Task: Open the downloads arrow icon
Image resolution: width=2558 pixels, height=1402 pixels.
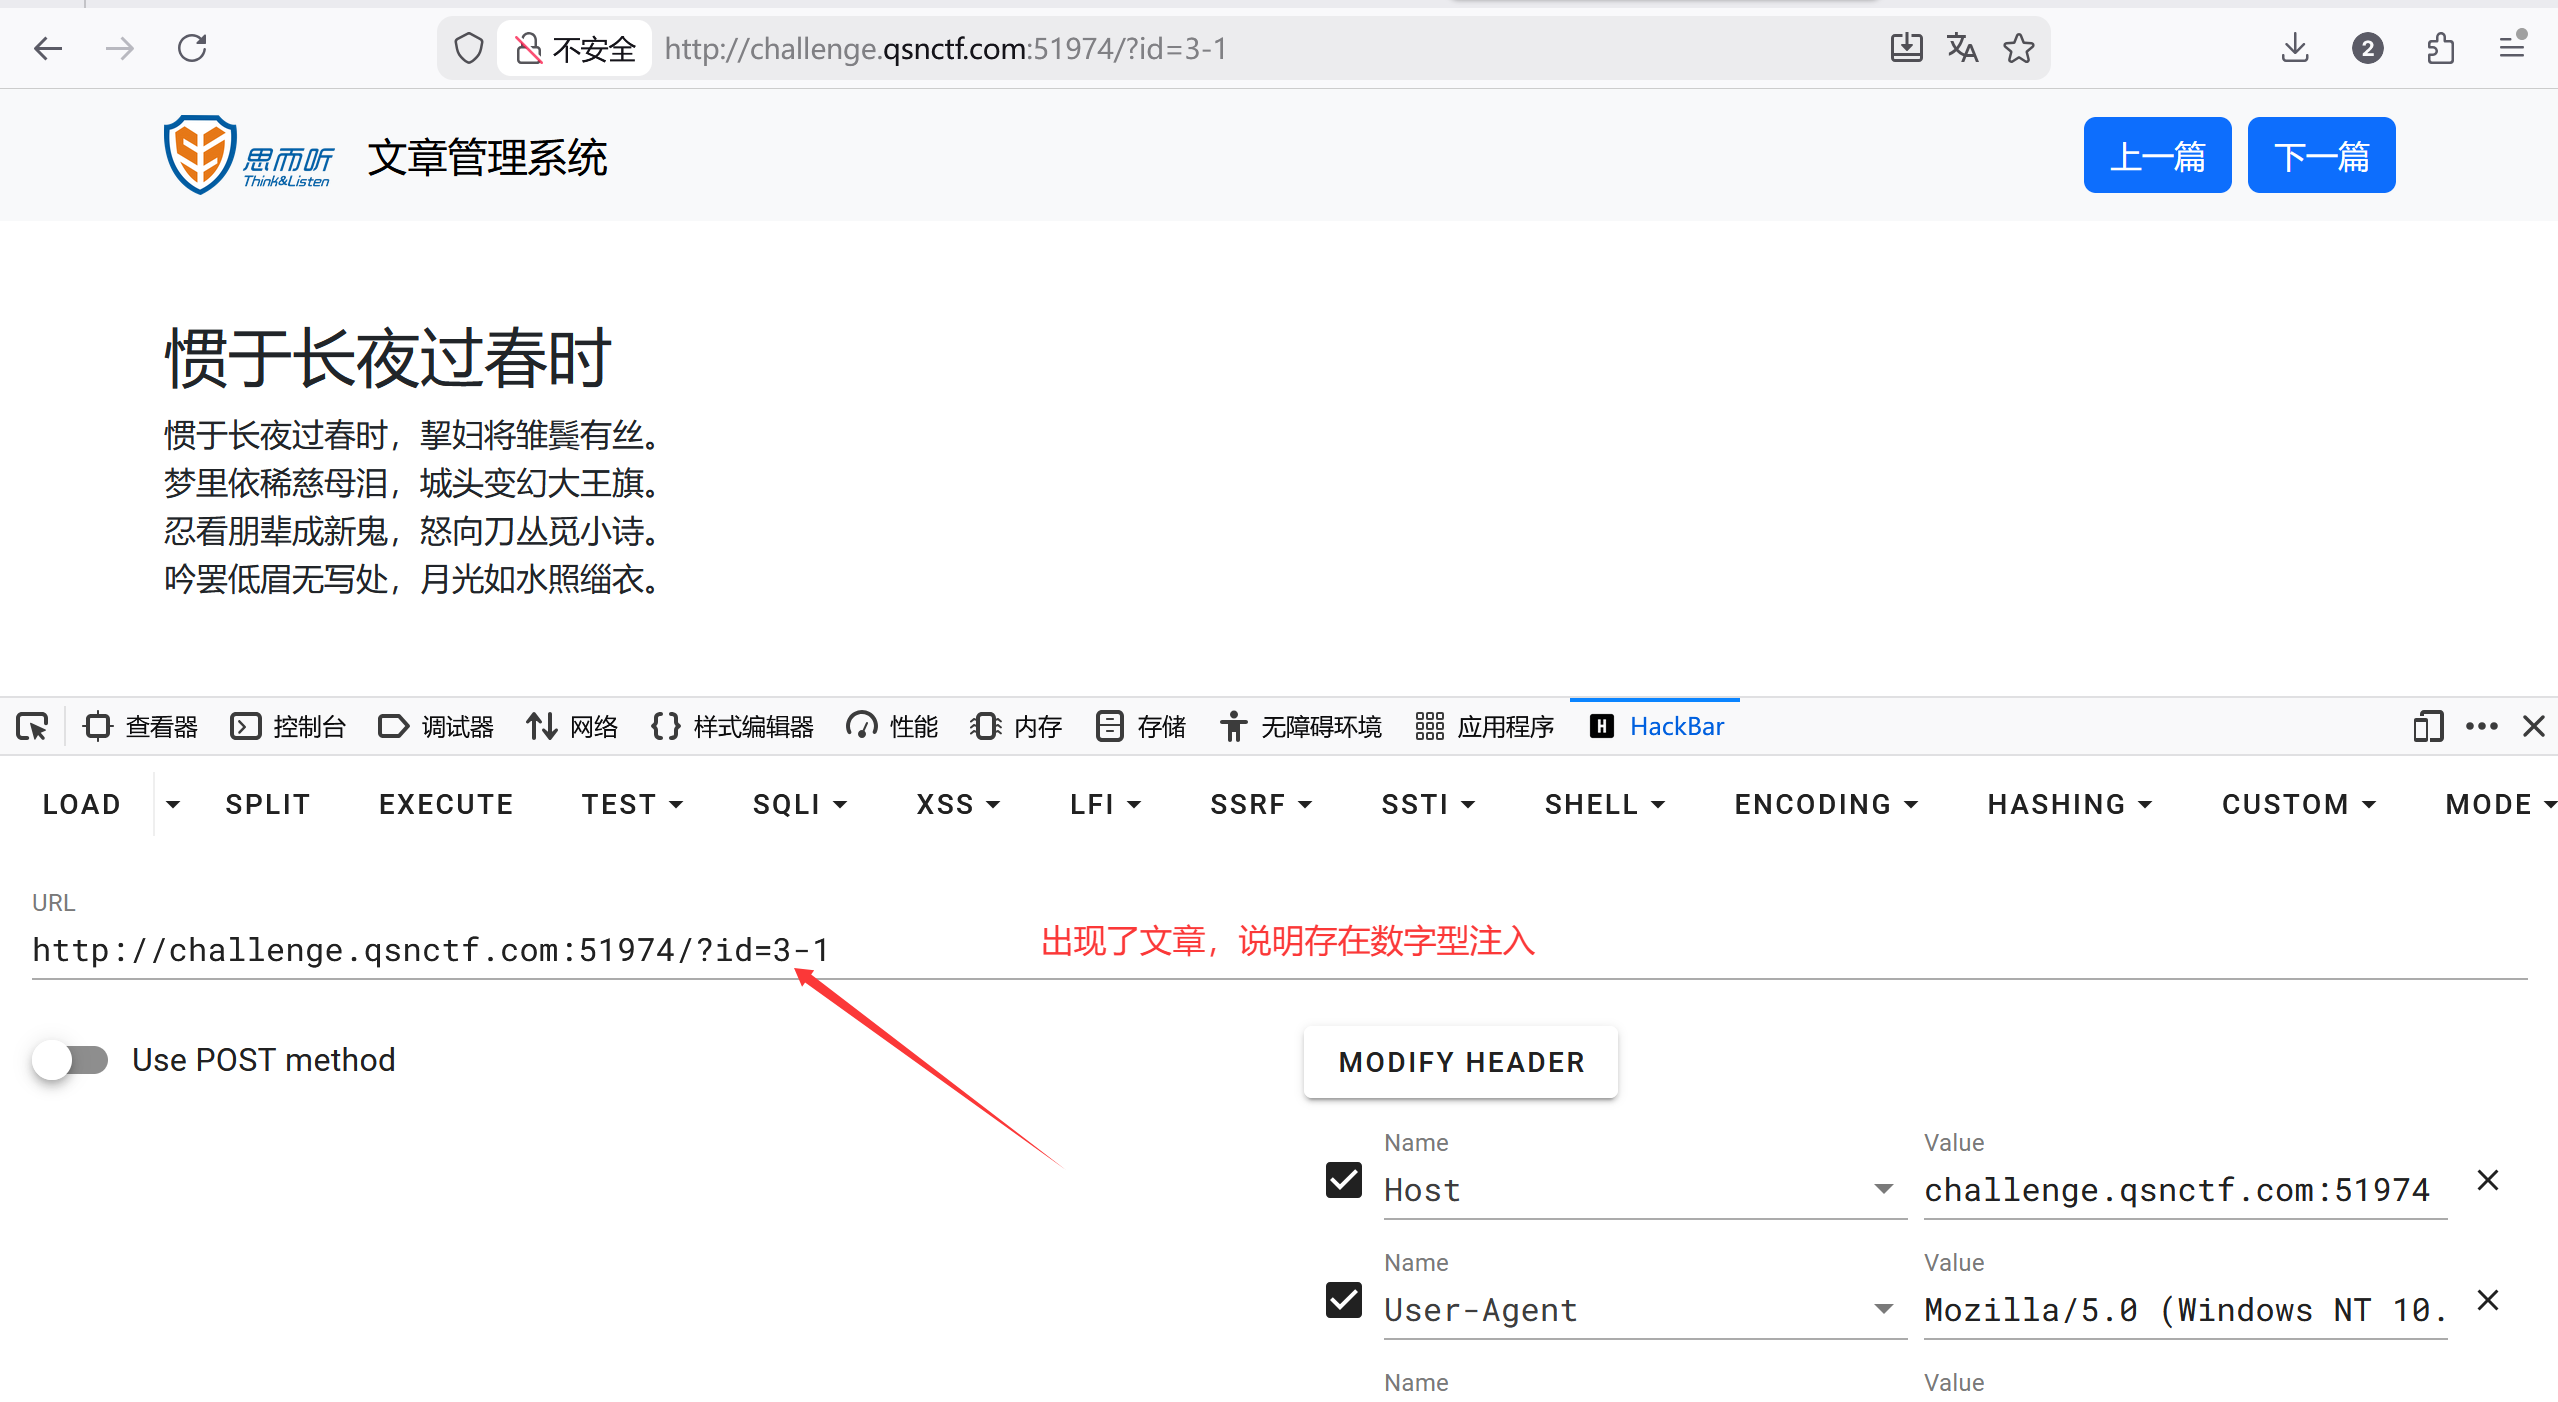Action: pyautogui.click(x=2295, y=48)
